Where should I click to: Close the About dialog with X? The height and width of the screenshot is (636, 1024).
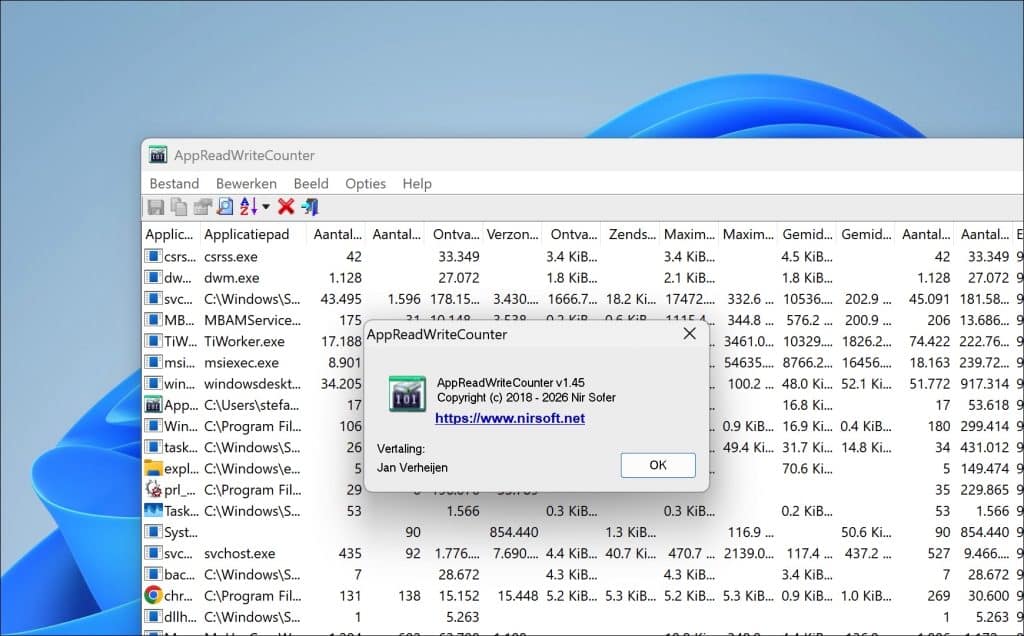point(689,334)
